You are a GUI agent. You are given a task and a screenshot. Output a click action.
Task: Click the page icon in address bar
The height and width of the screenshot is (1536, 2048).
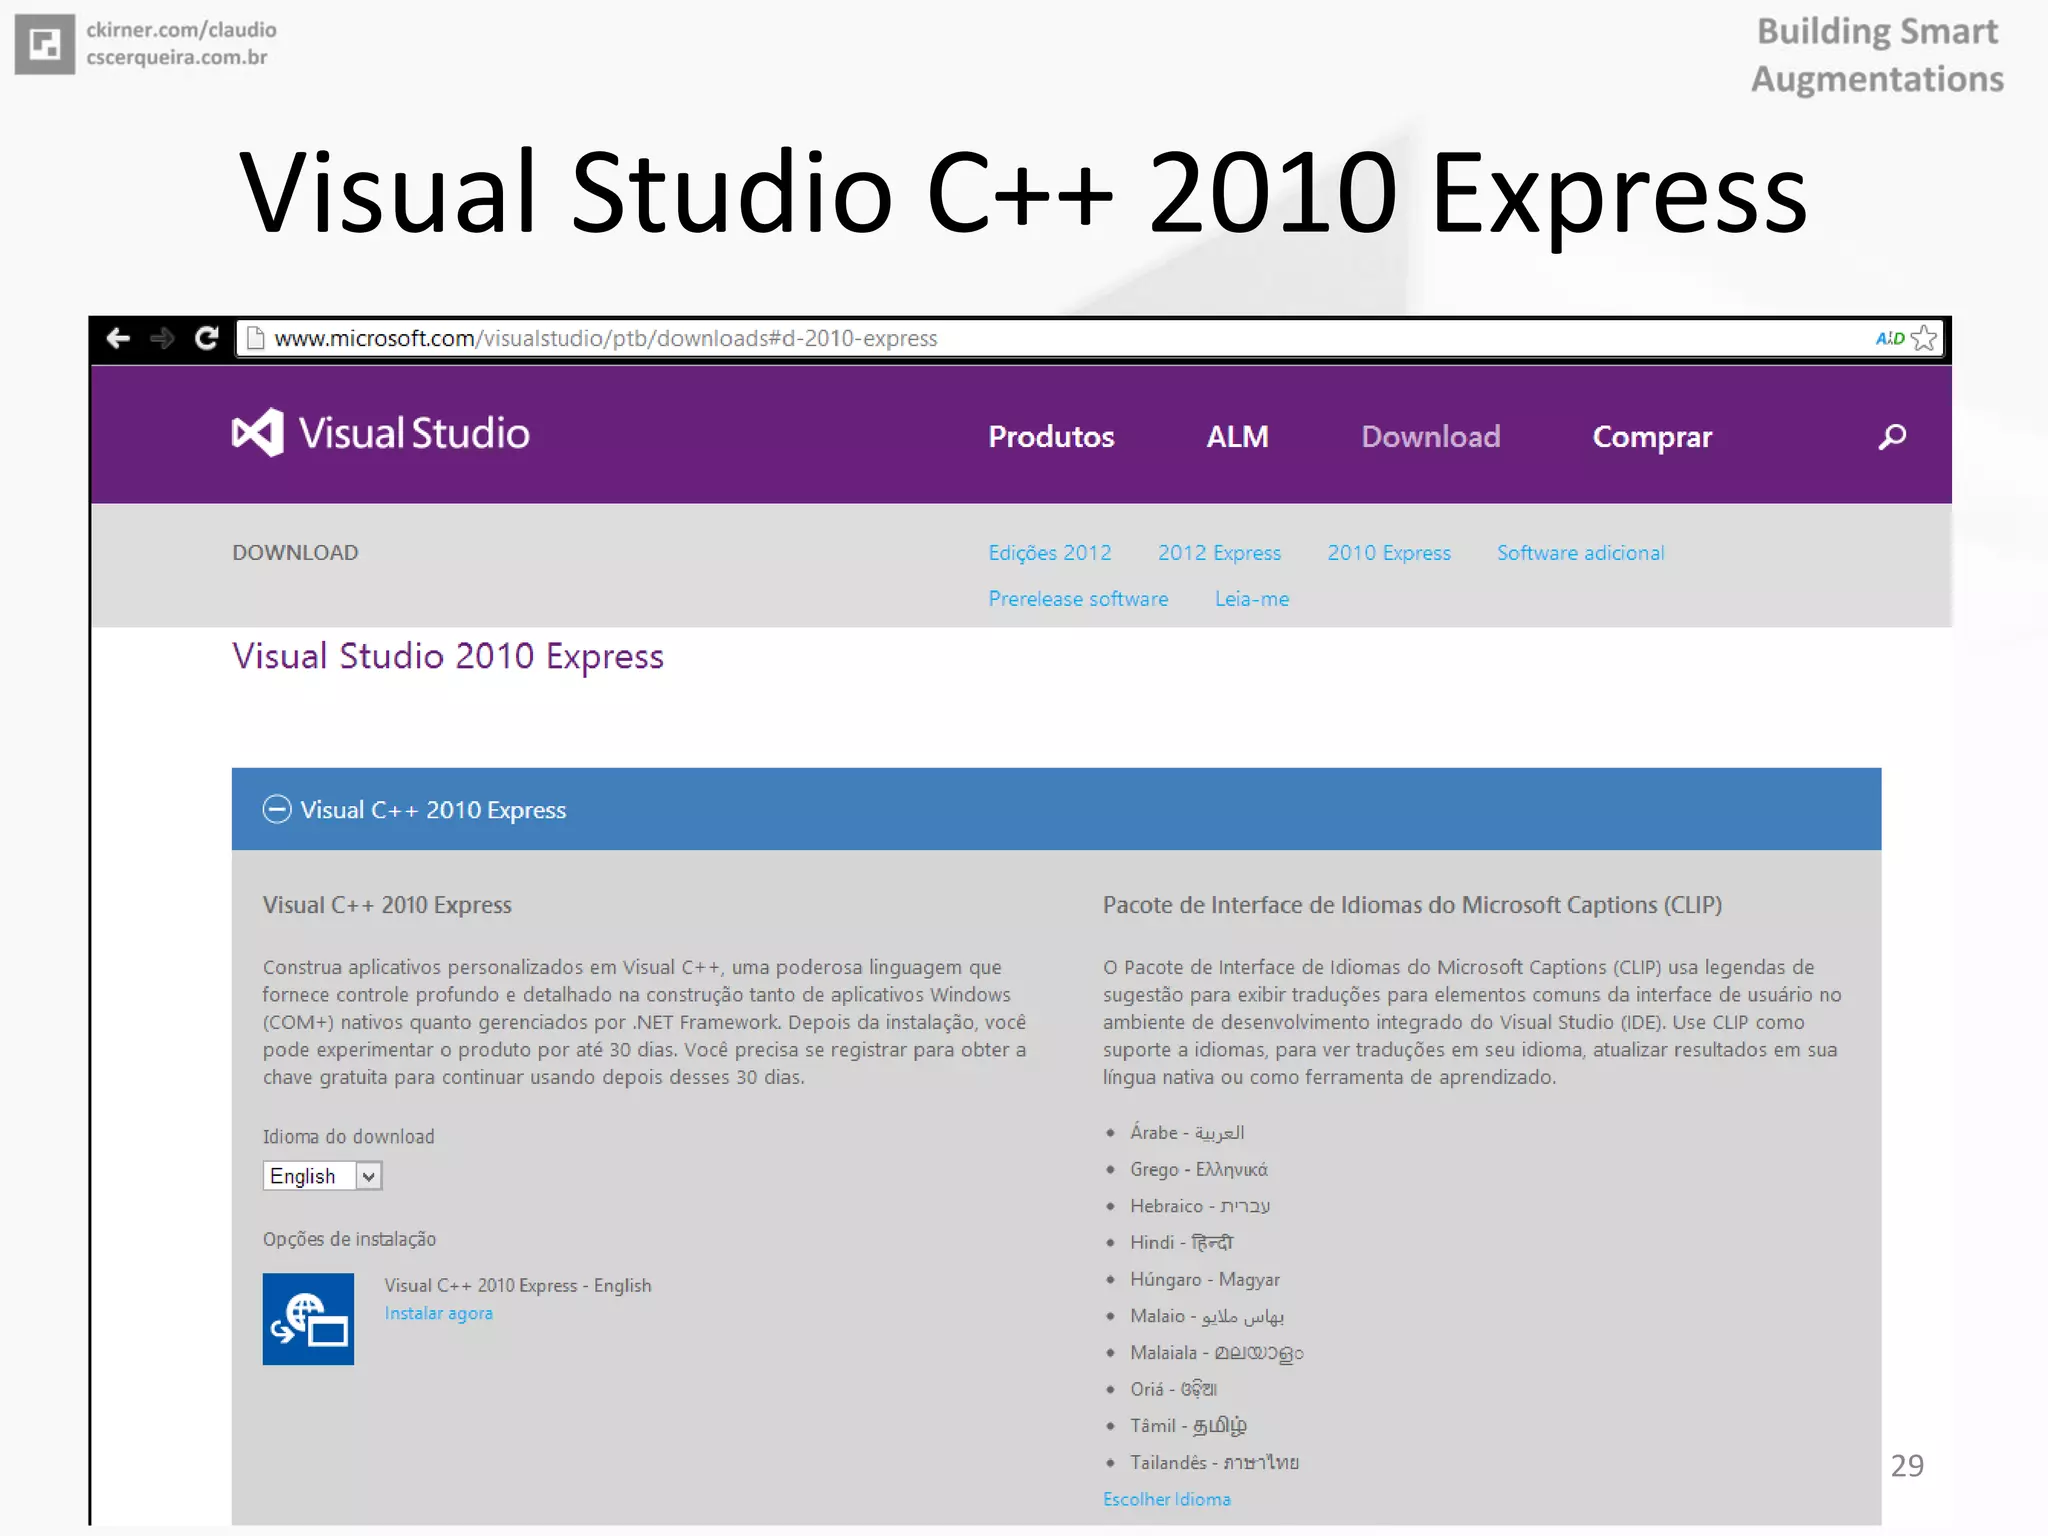coord(255,338)
